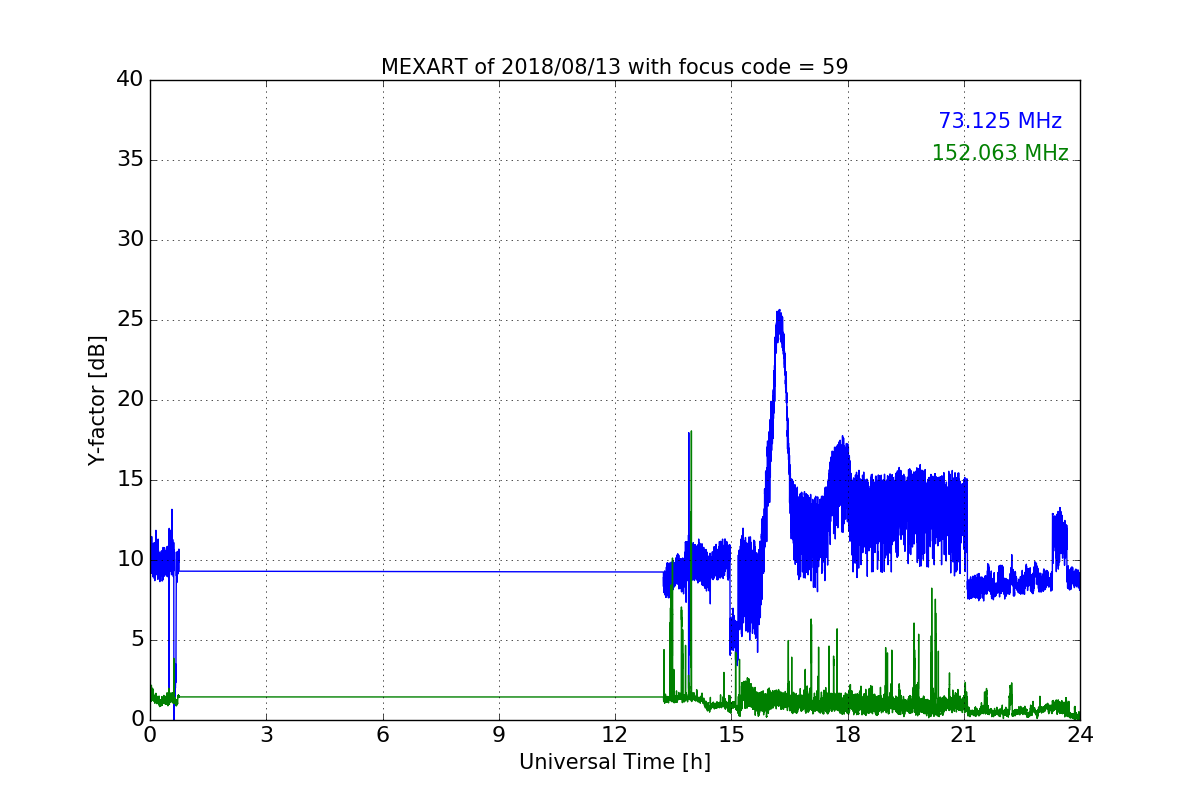Click the x-axis tick label '18'

(848, 734)
